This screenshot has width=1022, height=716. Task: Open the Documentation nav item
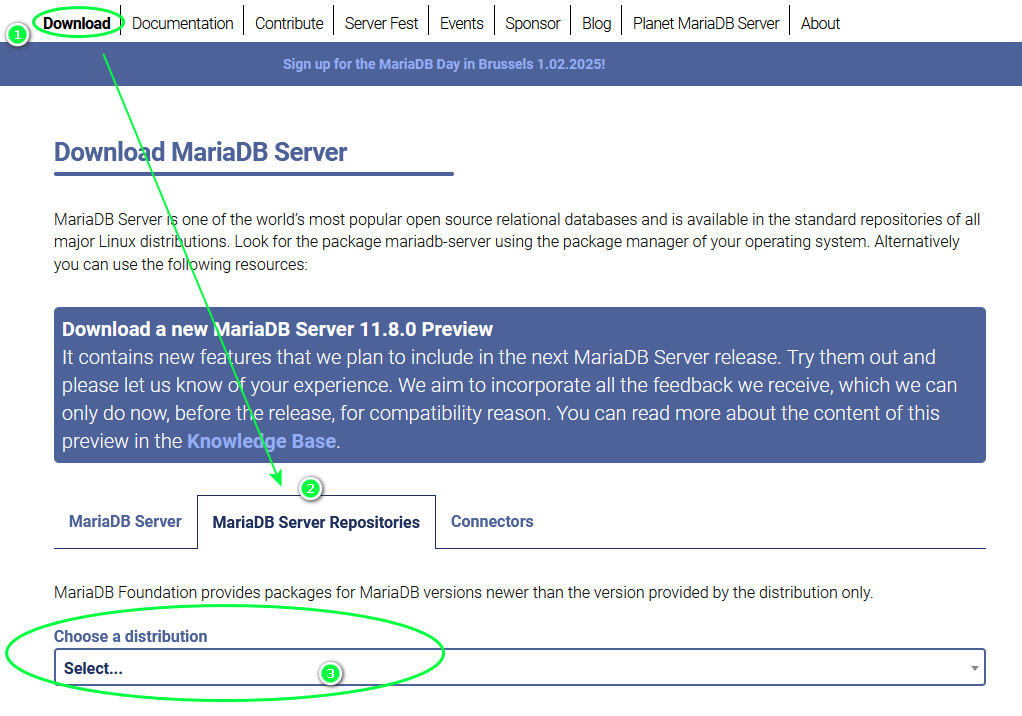point(182,23)
